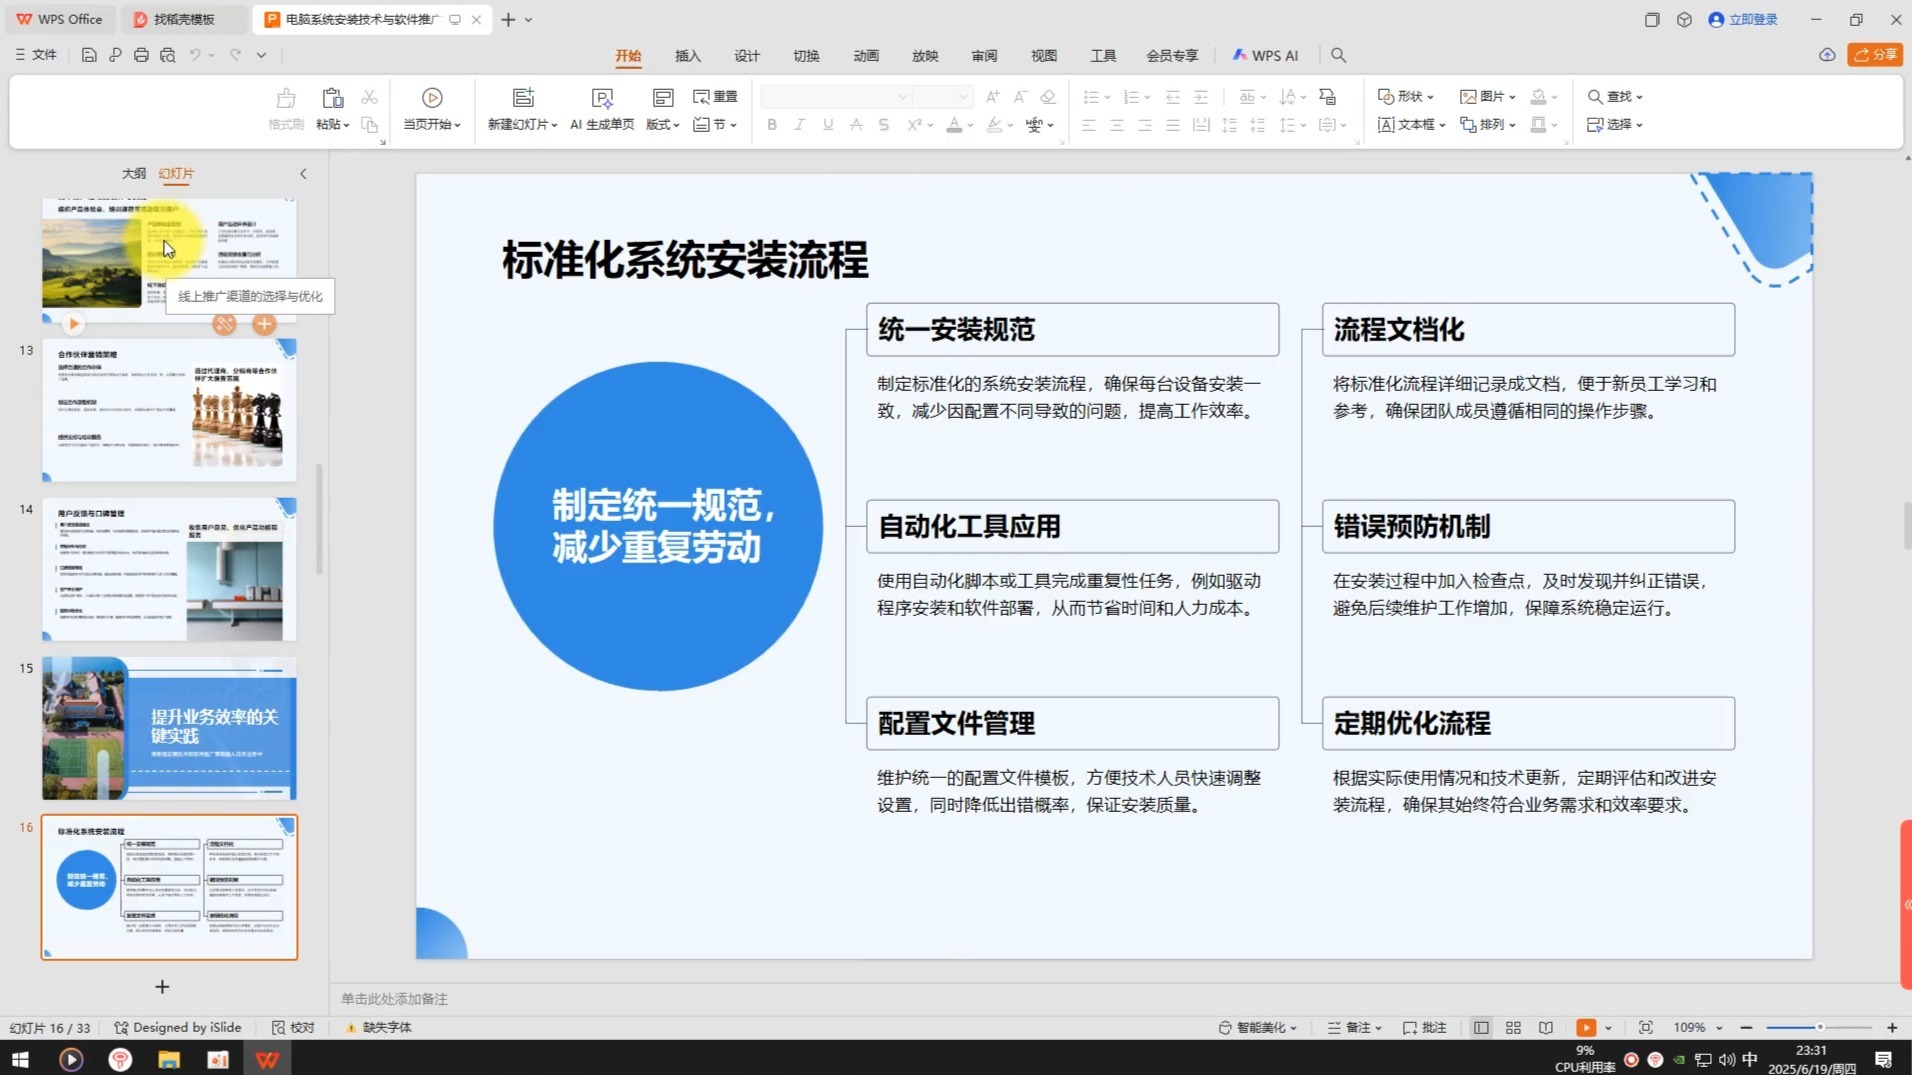Click the Undo arrow icon
Screen dimensions: 1912x1075
[195, 55]
